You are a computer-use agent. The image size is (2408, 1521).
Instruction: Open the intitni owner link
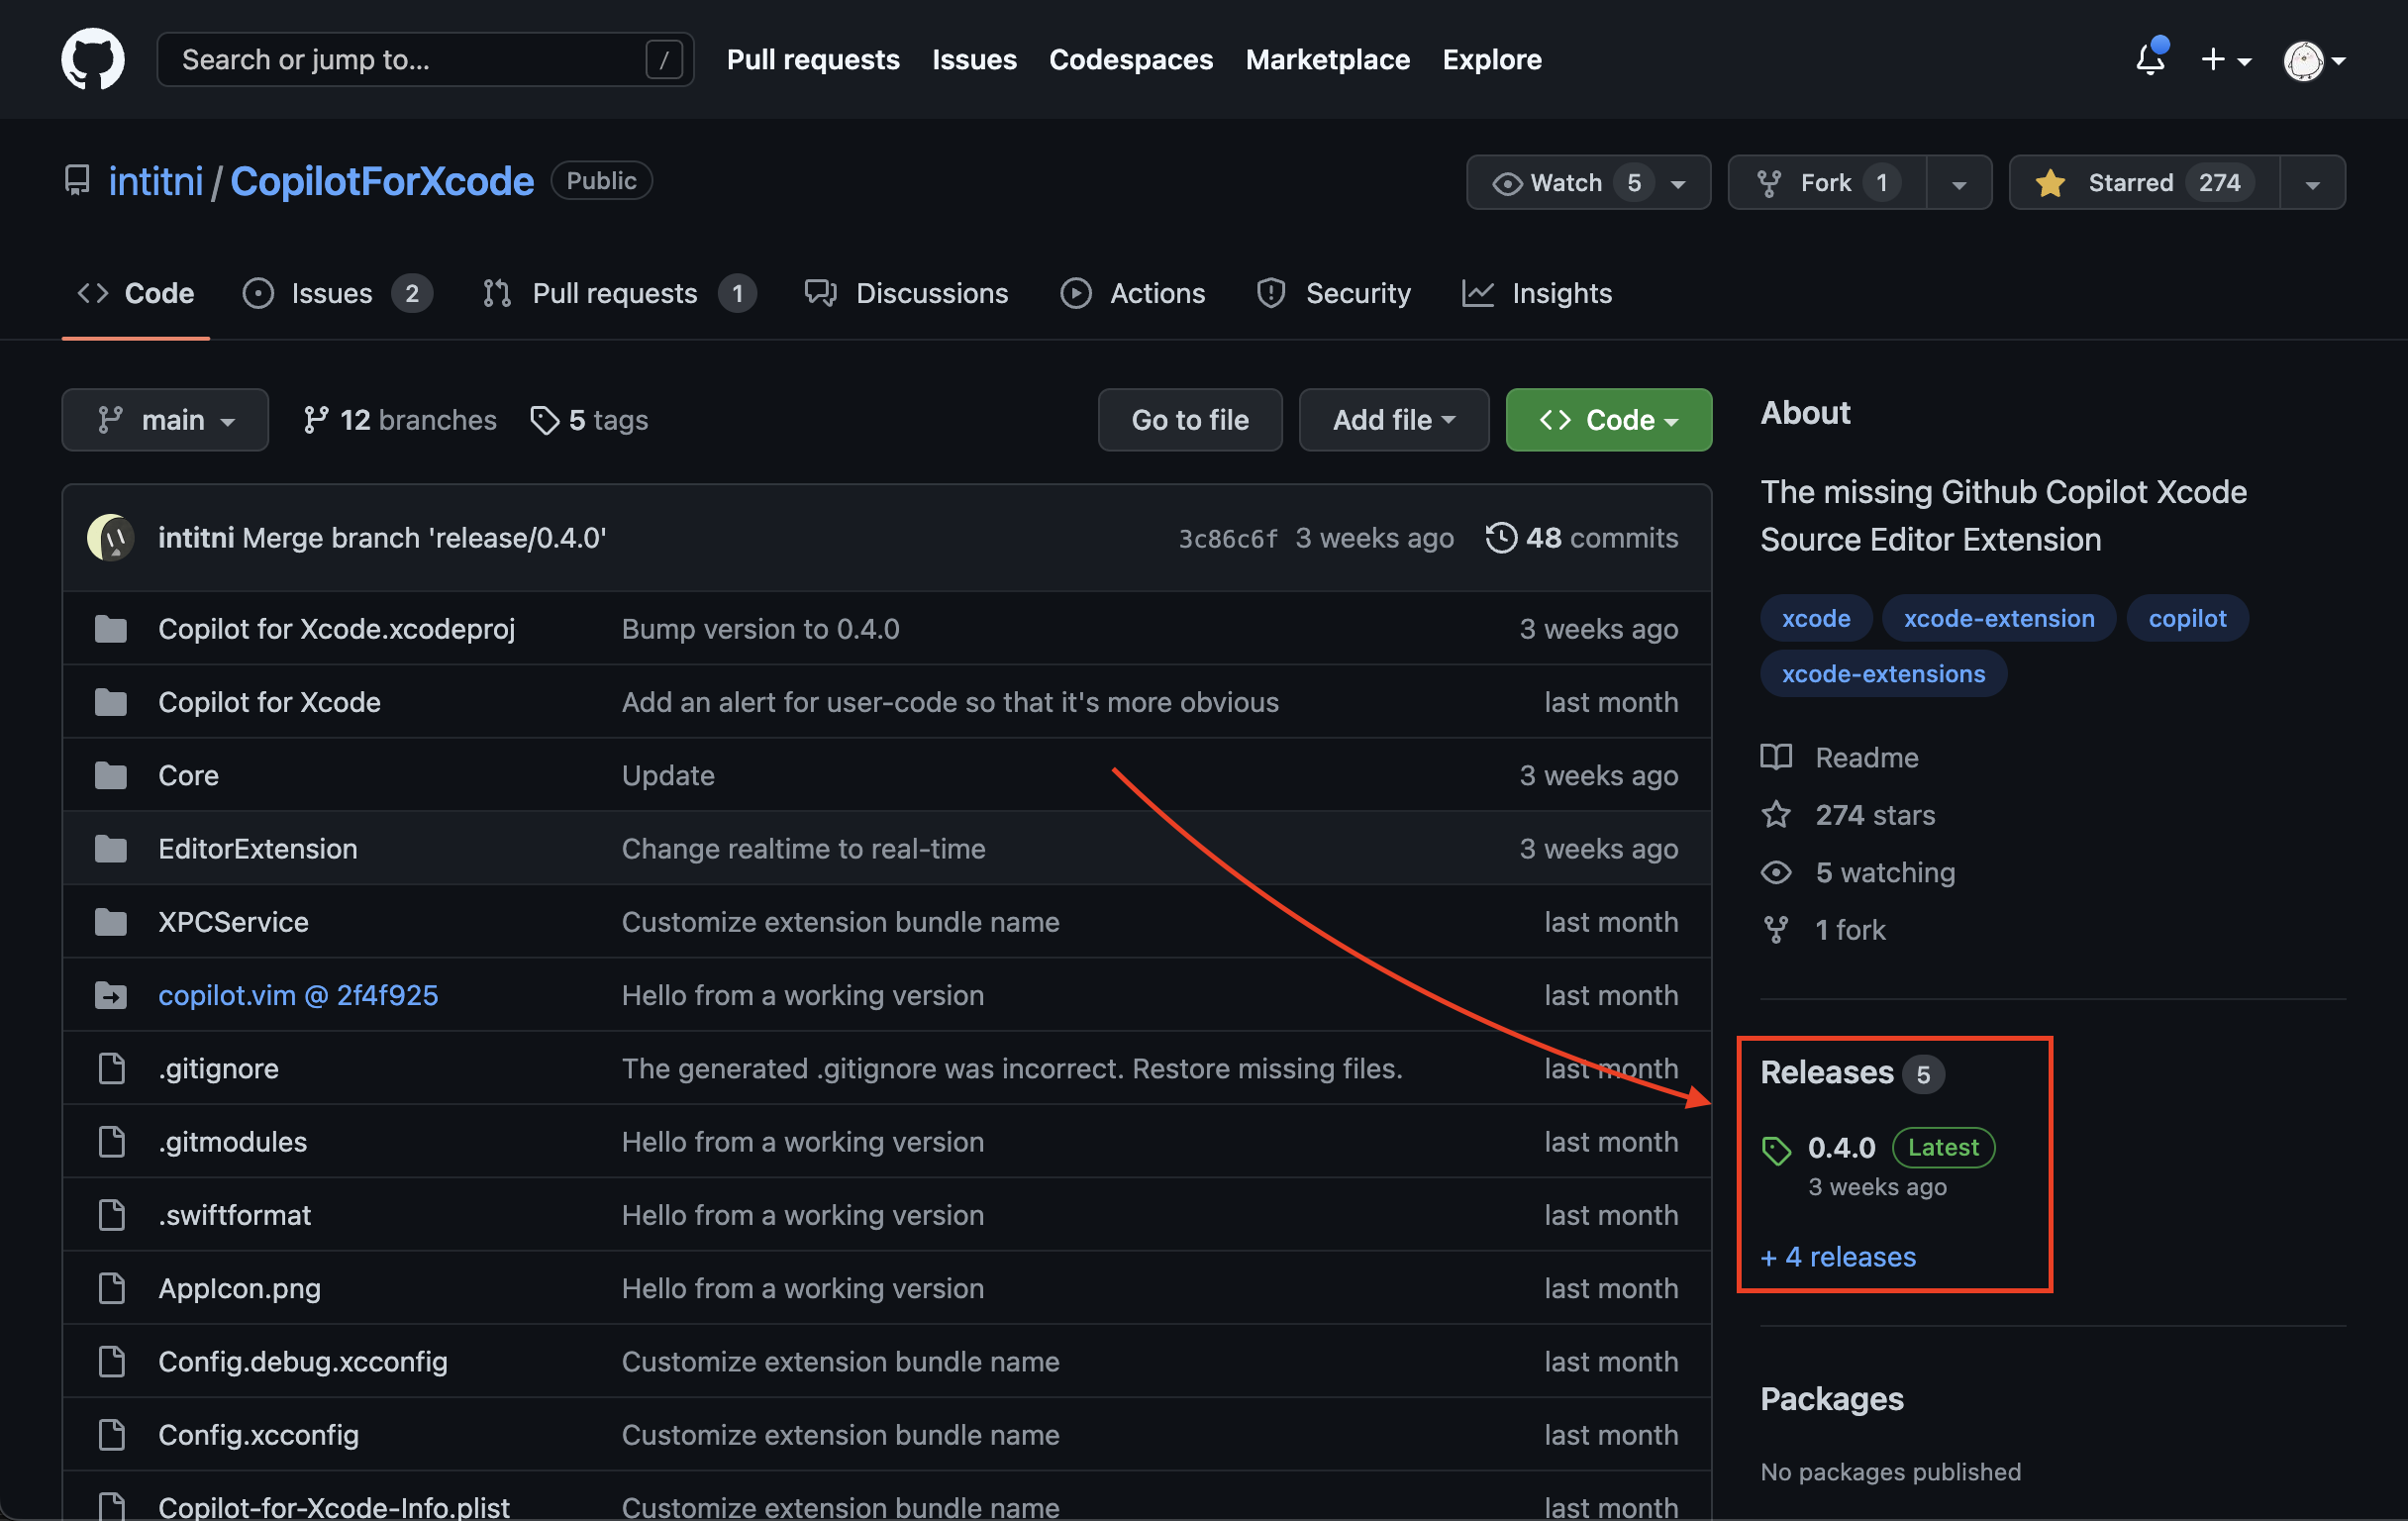click(x=156, y=181)
